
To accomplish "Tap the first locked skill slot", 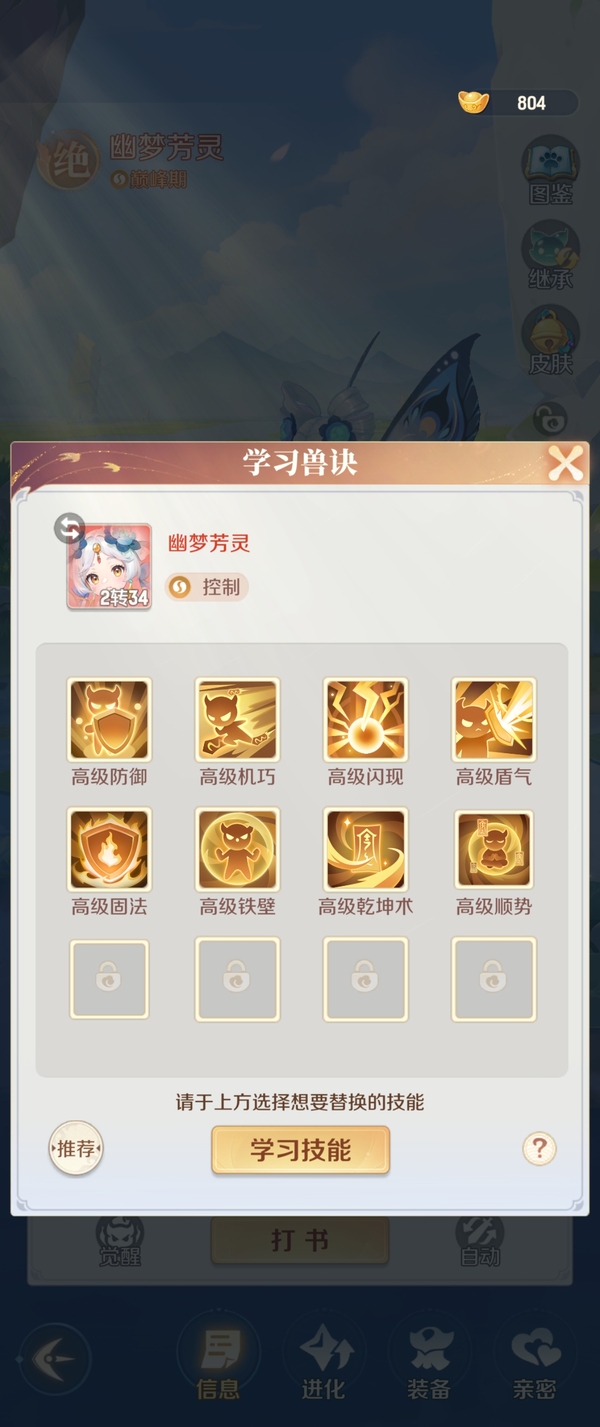I will 109,980.
